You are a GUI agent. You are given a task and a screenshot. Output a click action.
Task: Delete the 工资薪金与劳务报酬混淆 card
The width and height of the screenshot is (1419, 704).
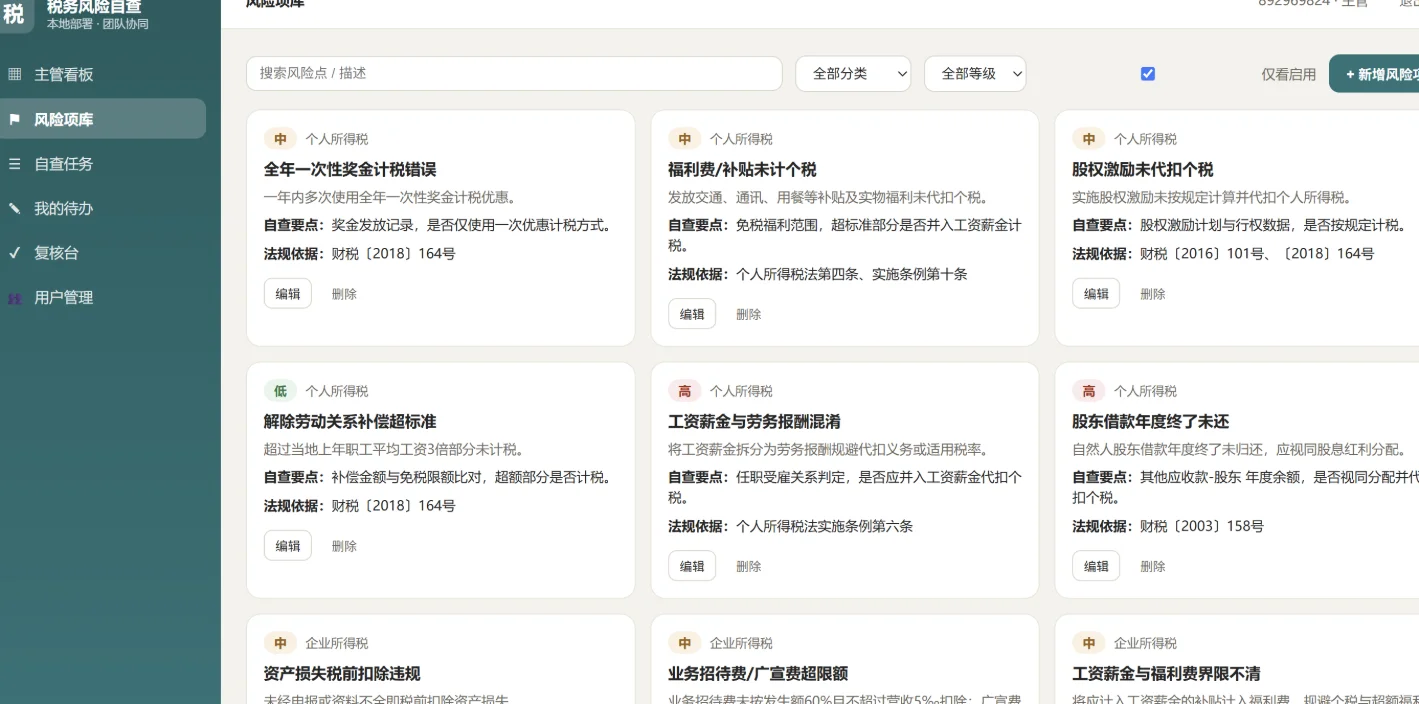click(748, 566)
